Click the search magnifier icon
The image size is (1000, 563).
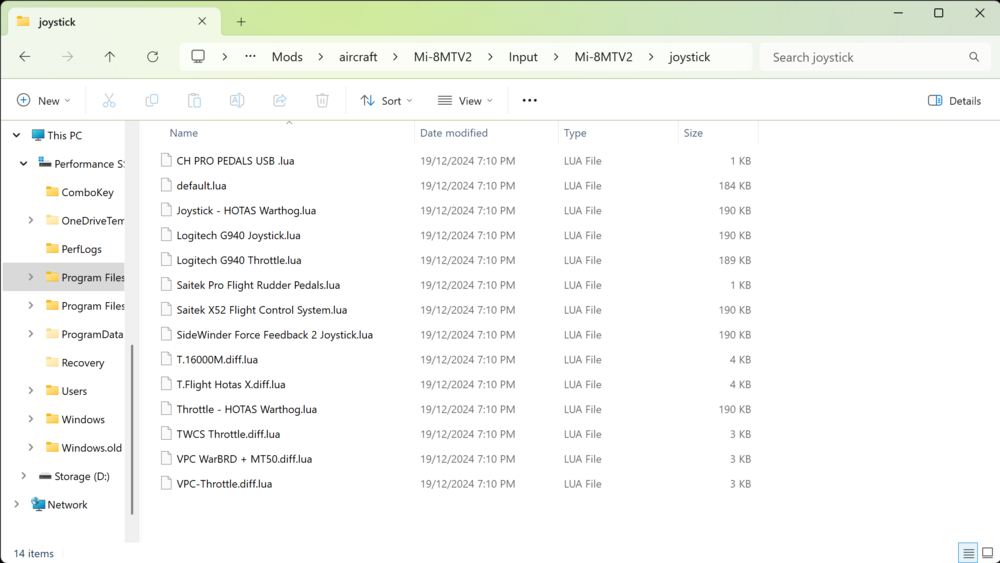click(974, 57)
